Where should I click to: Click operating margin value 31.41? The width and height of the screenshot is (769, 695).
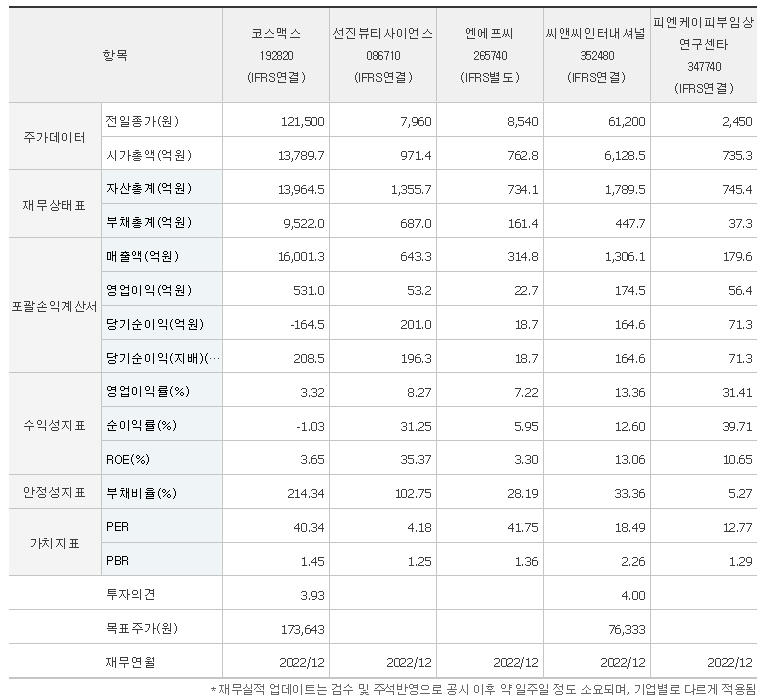(737, 392)
